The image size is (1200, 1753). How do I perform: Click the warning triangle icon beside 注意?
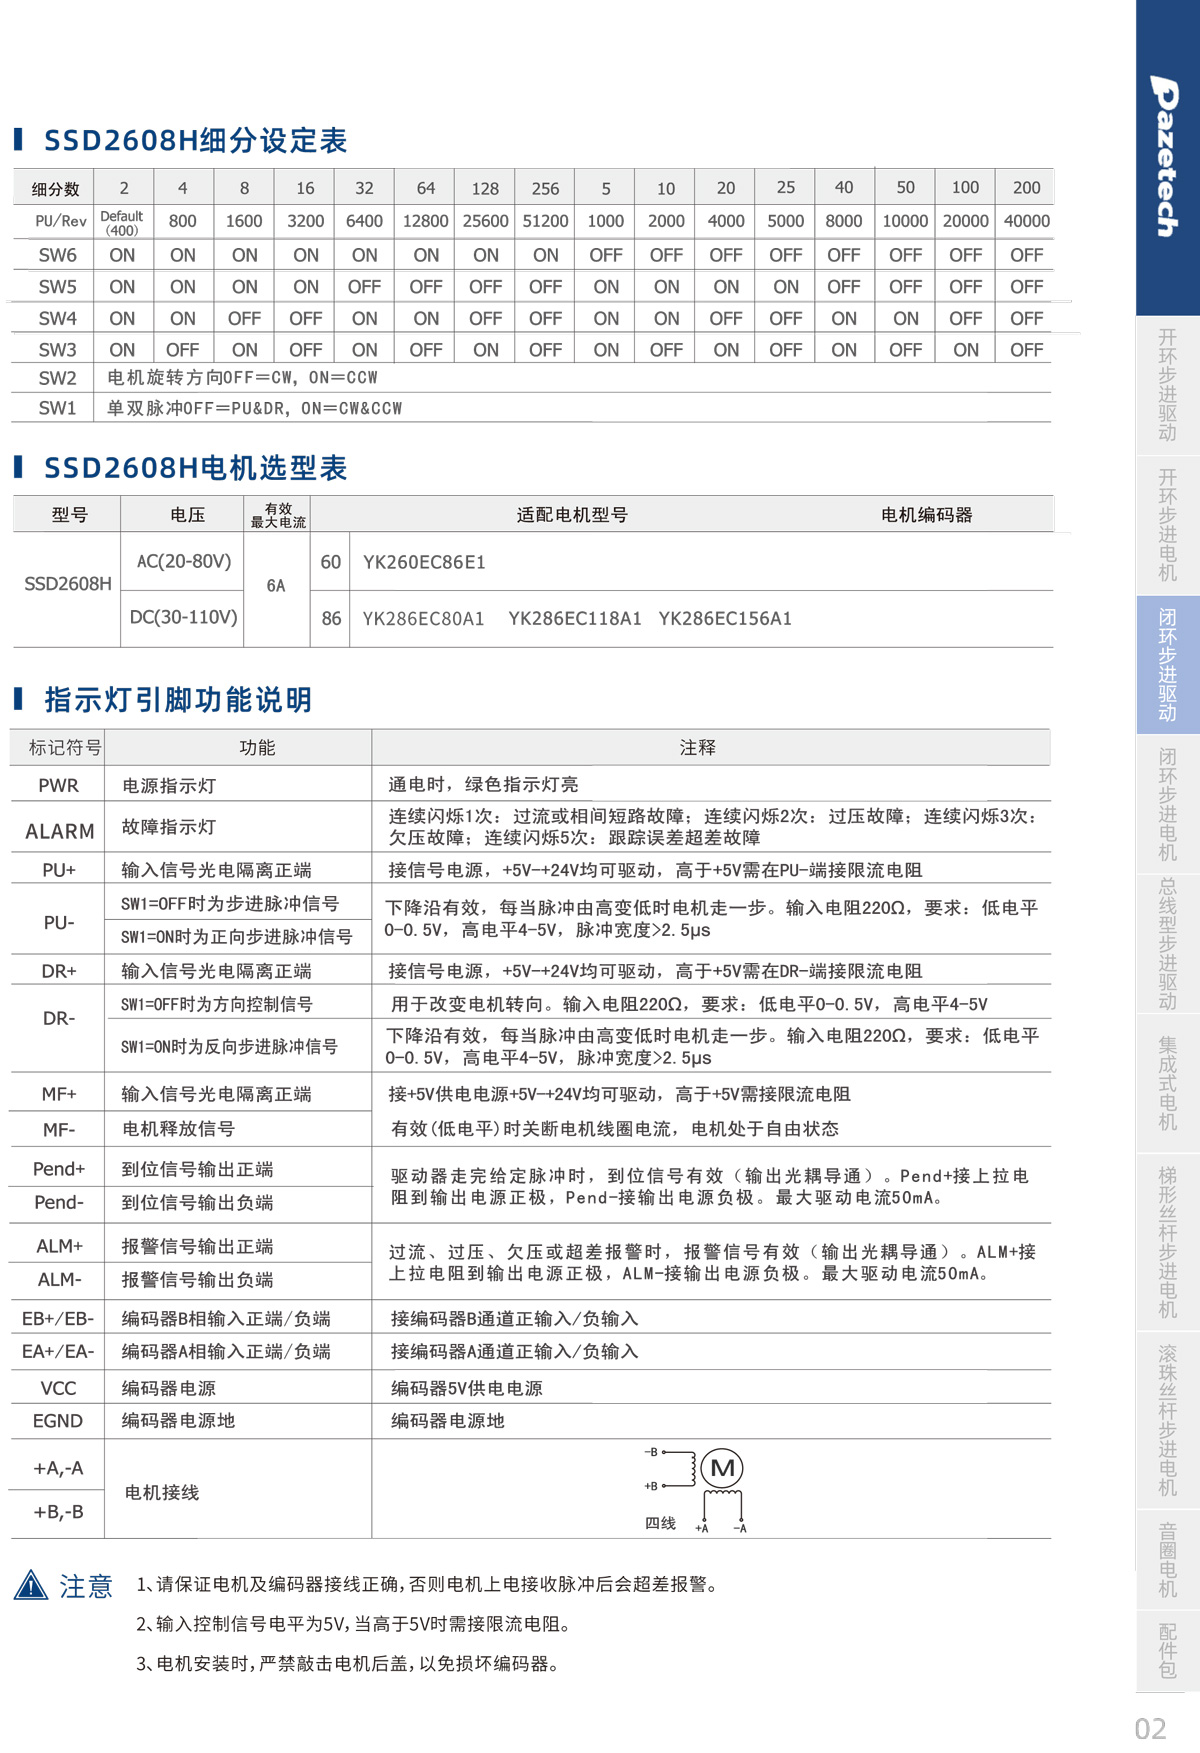[31, 1585]
